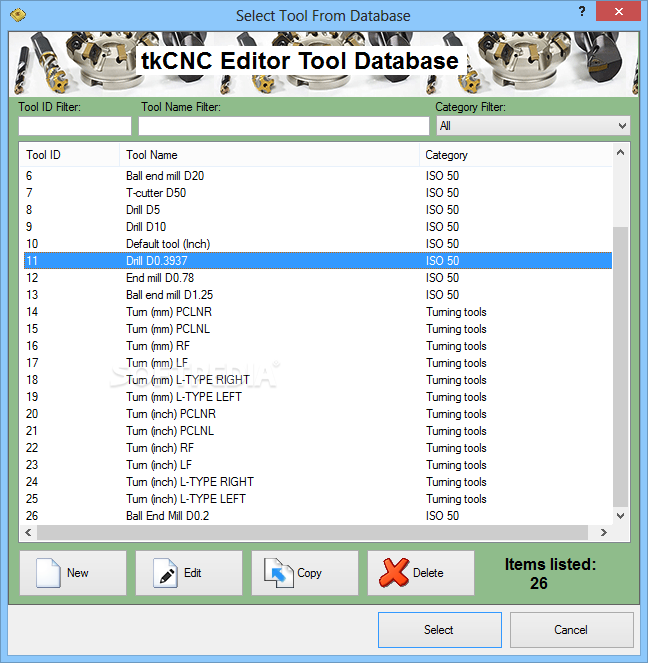Select row 'Drill D10'

(x=318, y=227)
